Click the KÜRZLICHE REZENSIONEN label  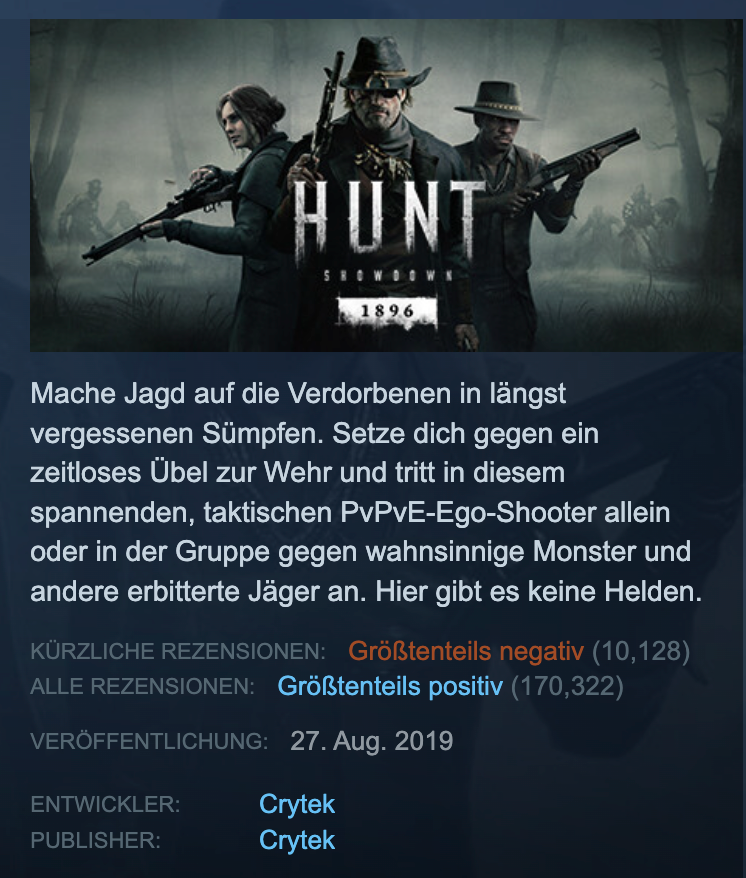click(178, 651)
